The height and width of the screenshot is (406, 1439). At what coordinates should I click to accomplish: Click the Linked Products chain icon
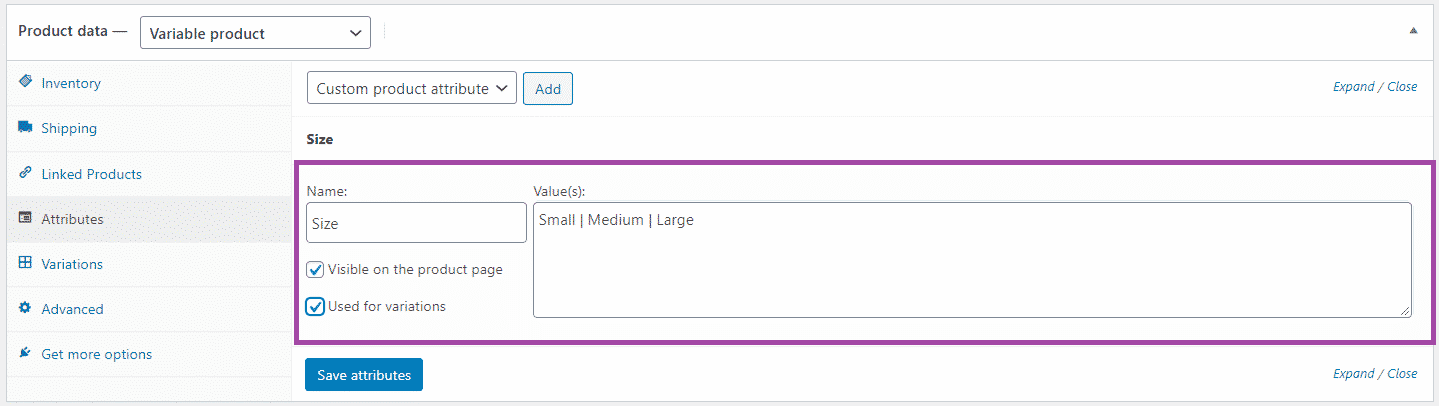25,173
